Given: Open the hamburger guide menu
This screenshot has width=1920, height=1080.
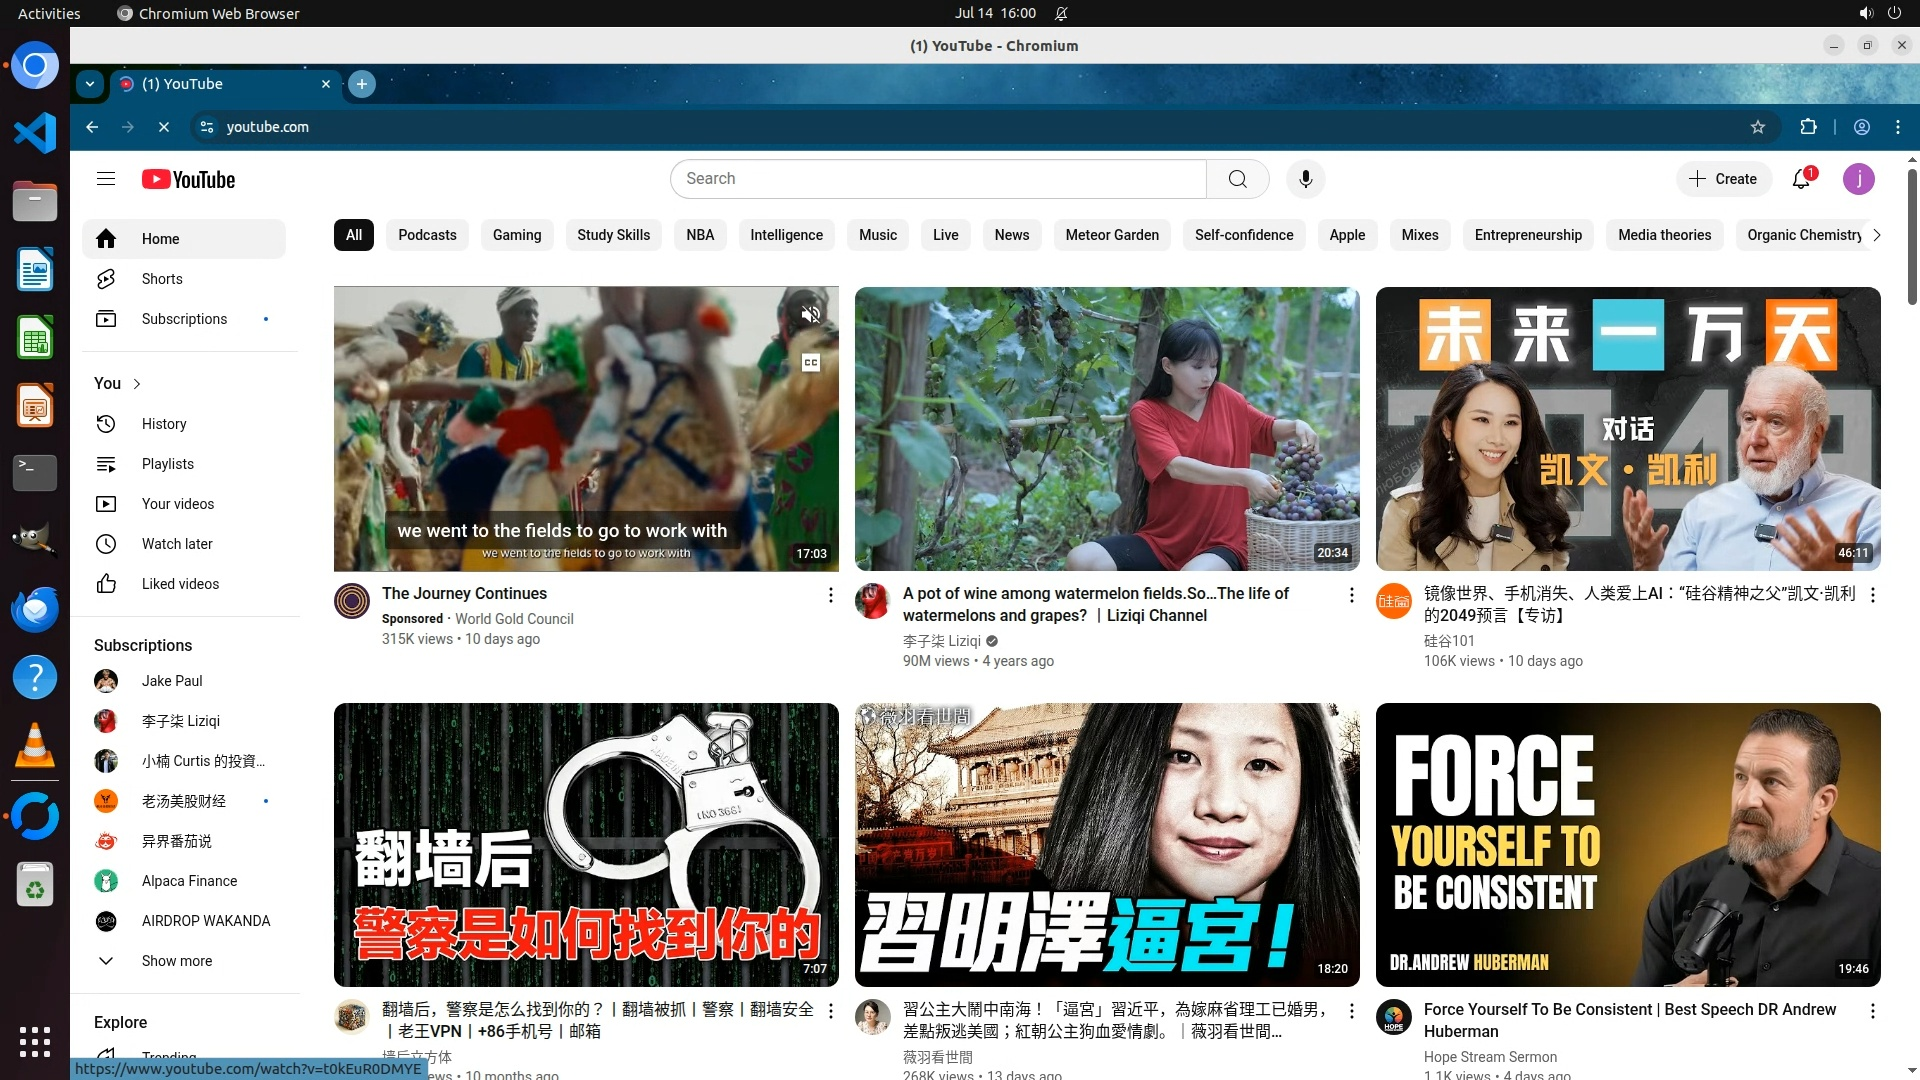Looking at the screenshot, I should [x=106, y=179].
